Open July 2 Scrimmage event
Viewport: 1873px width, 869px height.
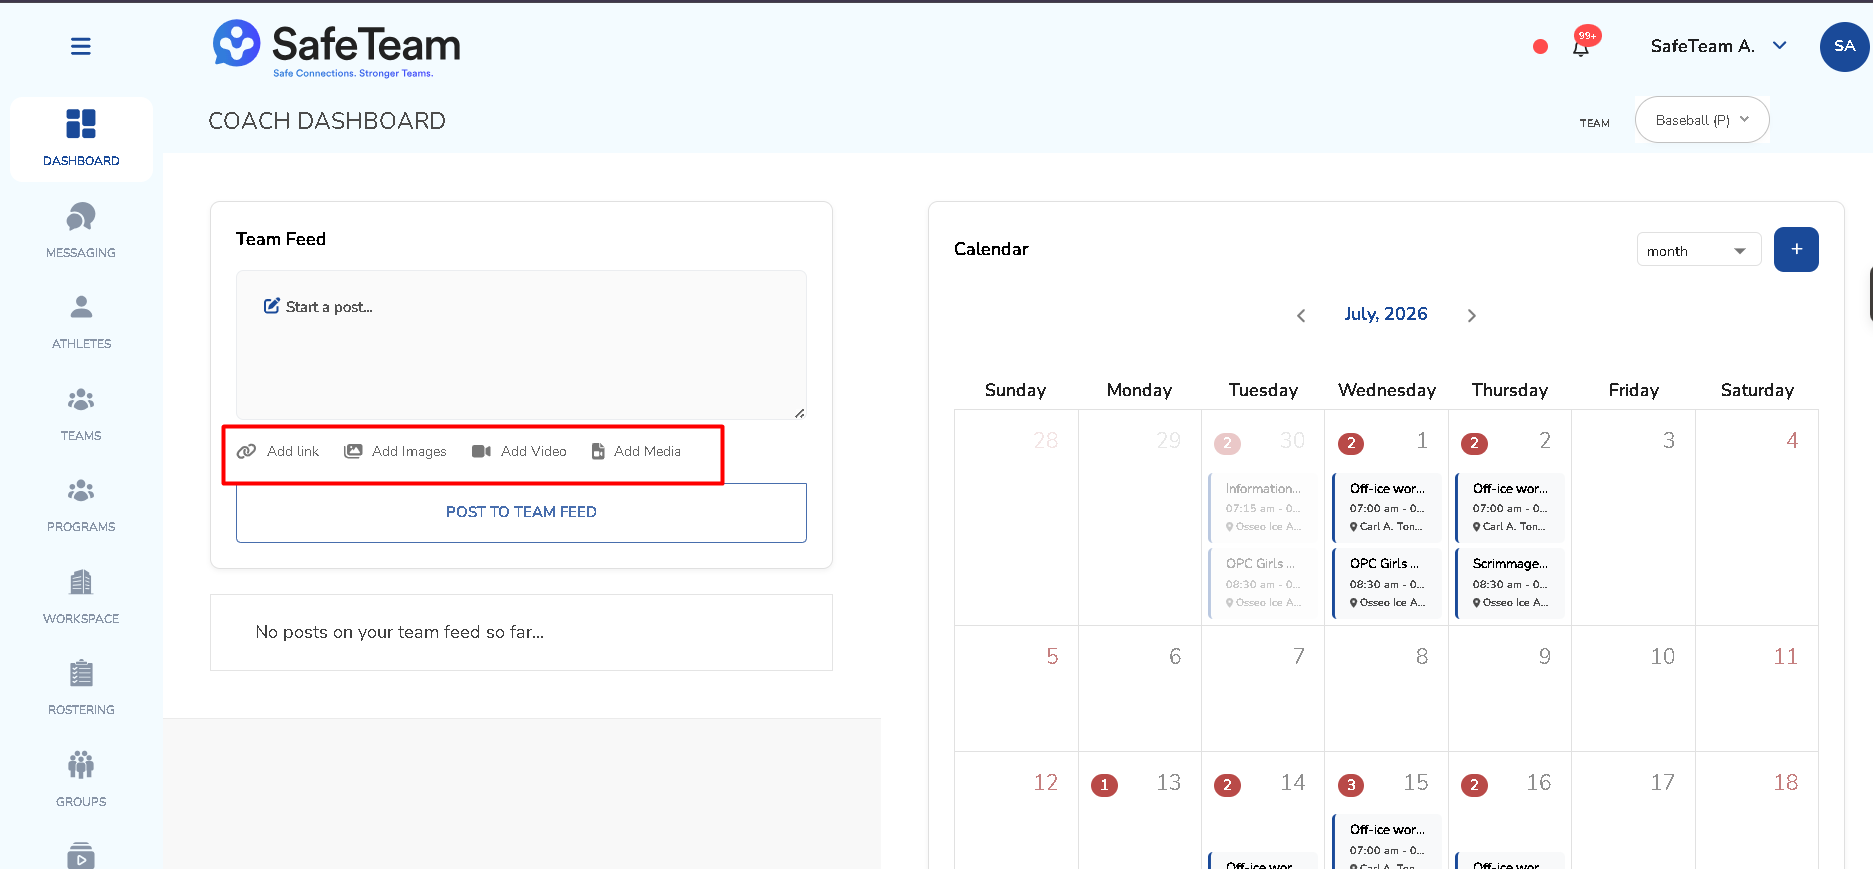click(1510, 583)
